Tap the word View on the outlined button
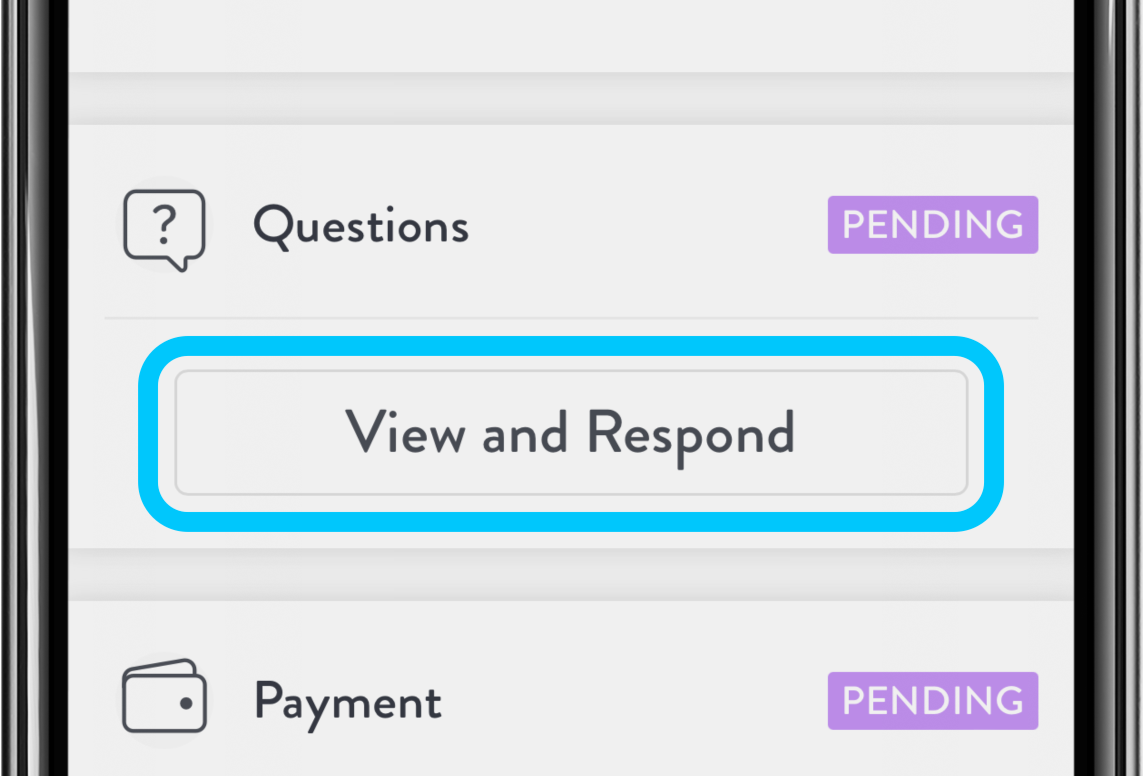This screenshot has height=776, width=1143. pyautogui.click(x=405, y=431)
